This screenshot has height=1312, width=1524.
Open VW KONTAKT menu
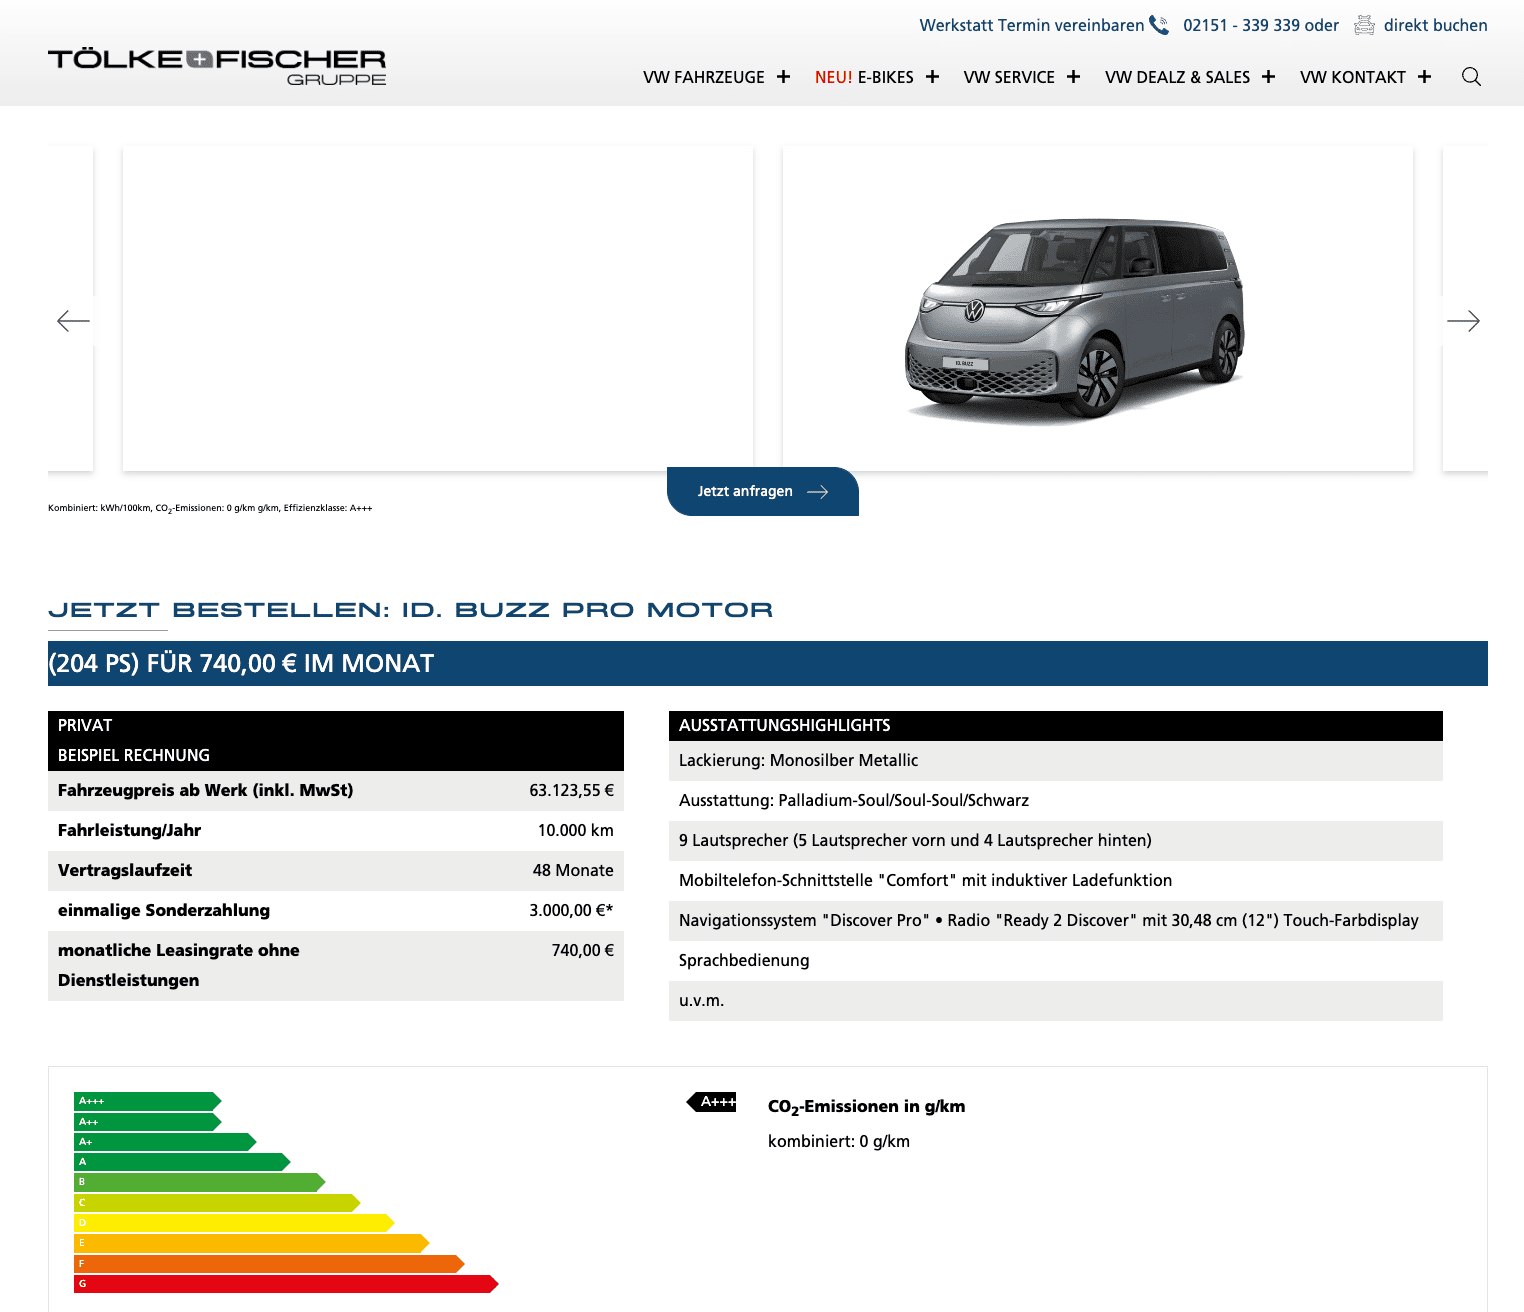(x=1353, y=77)
